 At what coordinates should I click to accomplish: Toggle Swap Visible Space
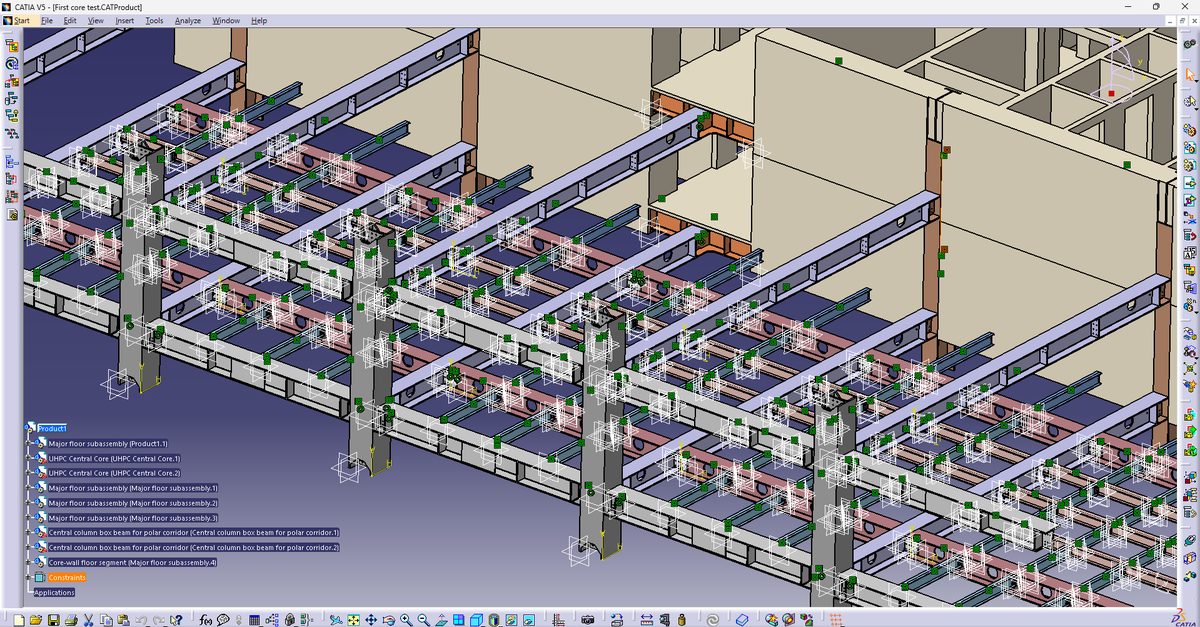coord(529,619)
